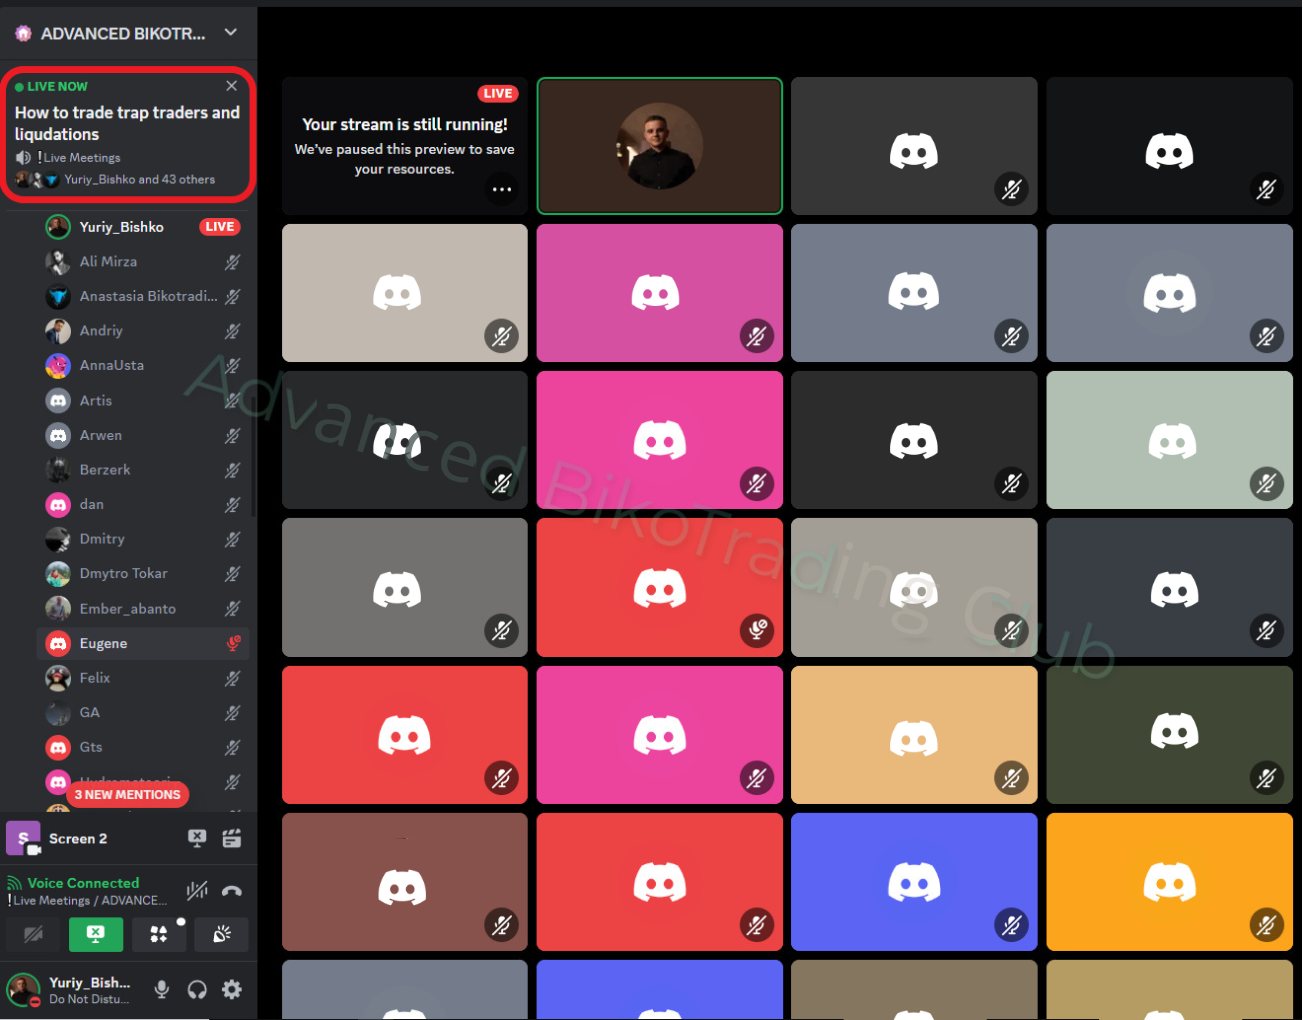Click mute indicator on orange participant tile
1304x1020 pixels.
point(1267,926)
